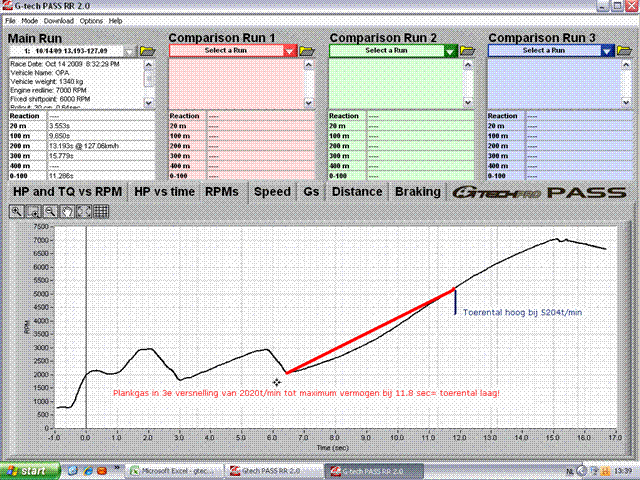
Task: Click the Windows start button
Action: pyautogui.click(x=30, y=471)
